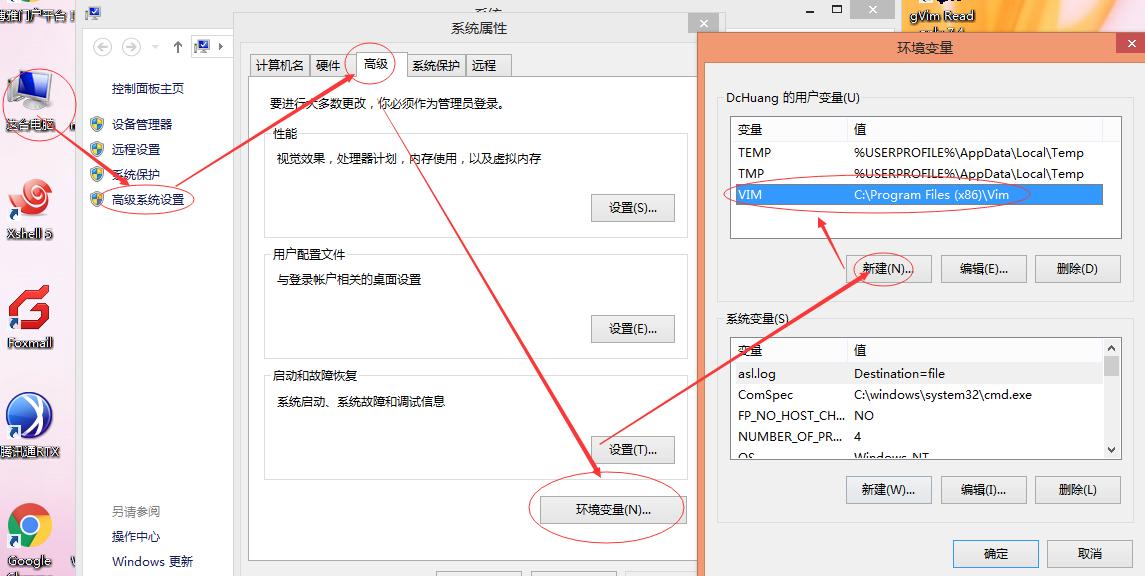Switch to the 硬件 tab
The height and width of the screenshot is (576, 1145).
tap(328, 65)
